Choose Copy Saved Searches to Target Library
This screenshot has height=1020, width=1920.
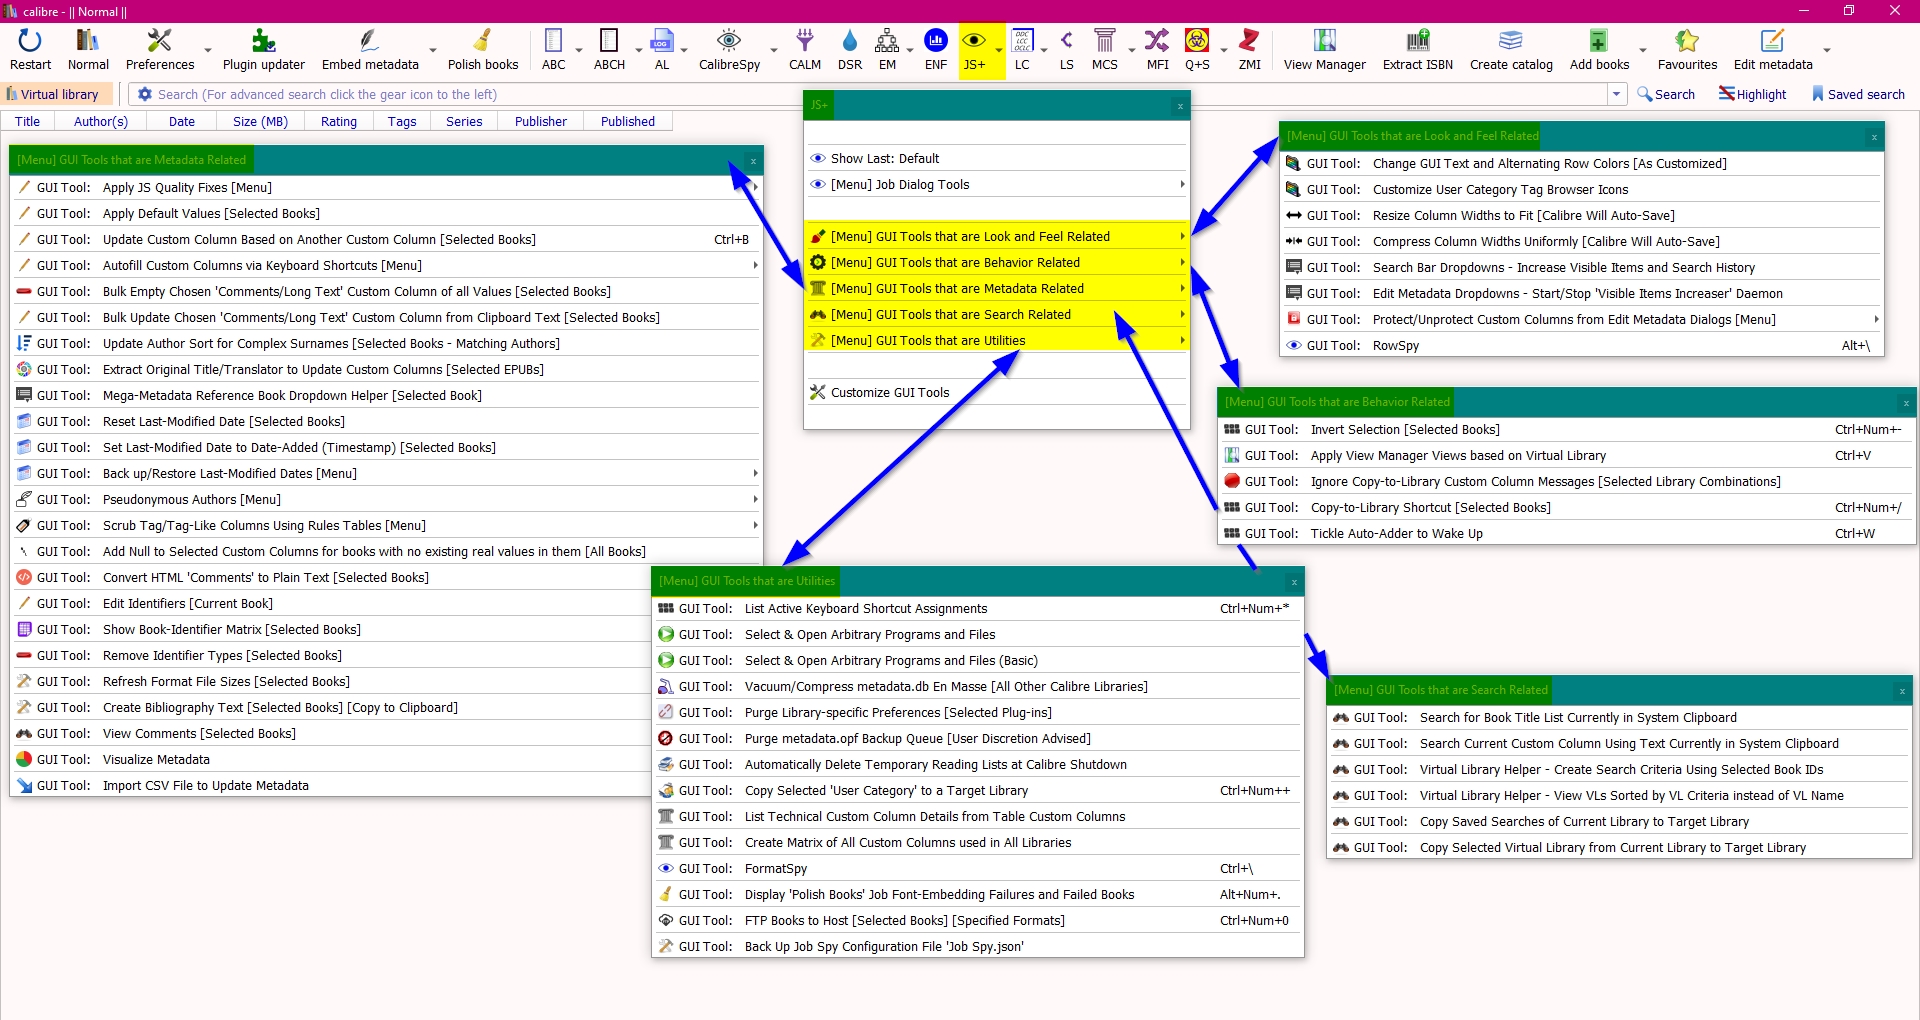tap(1620, 822)
